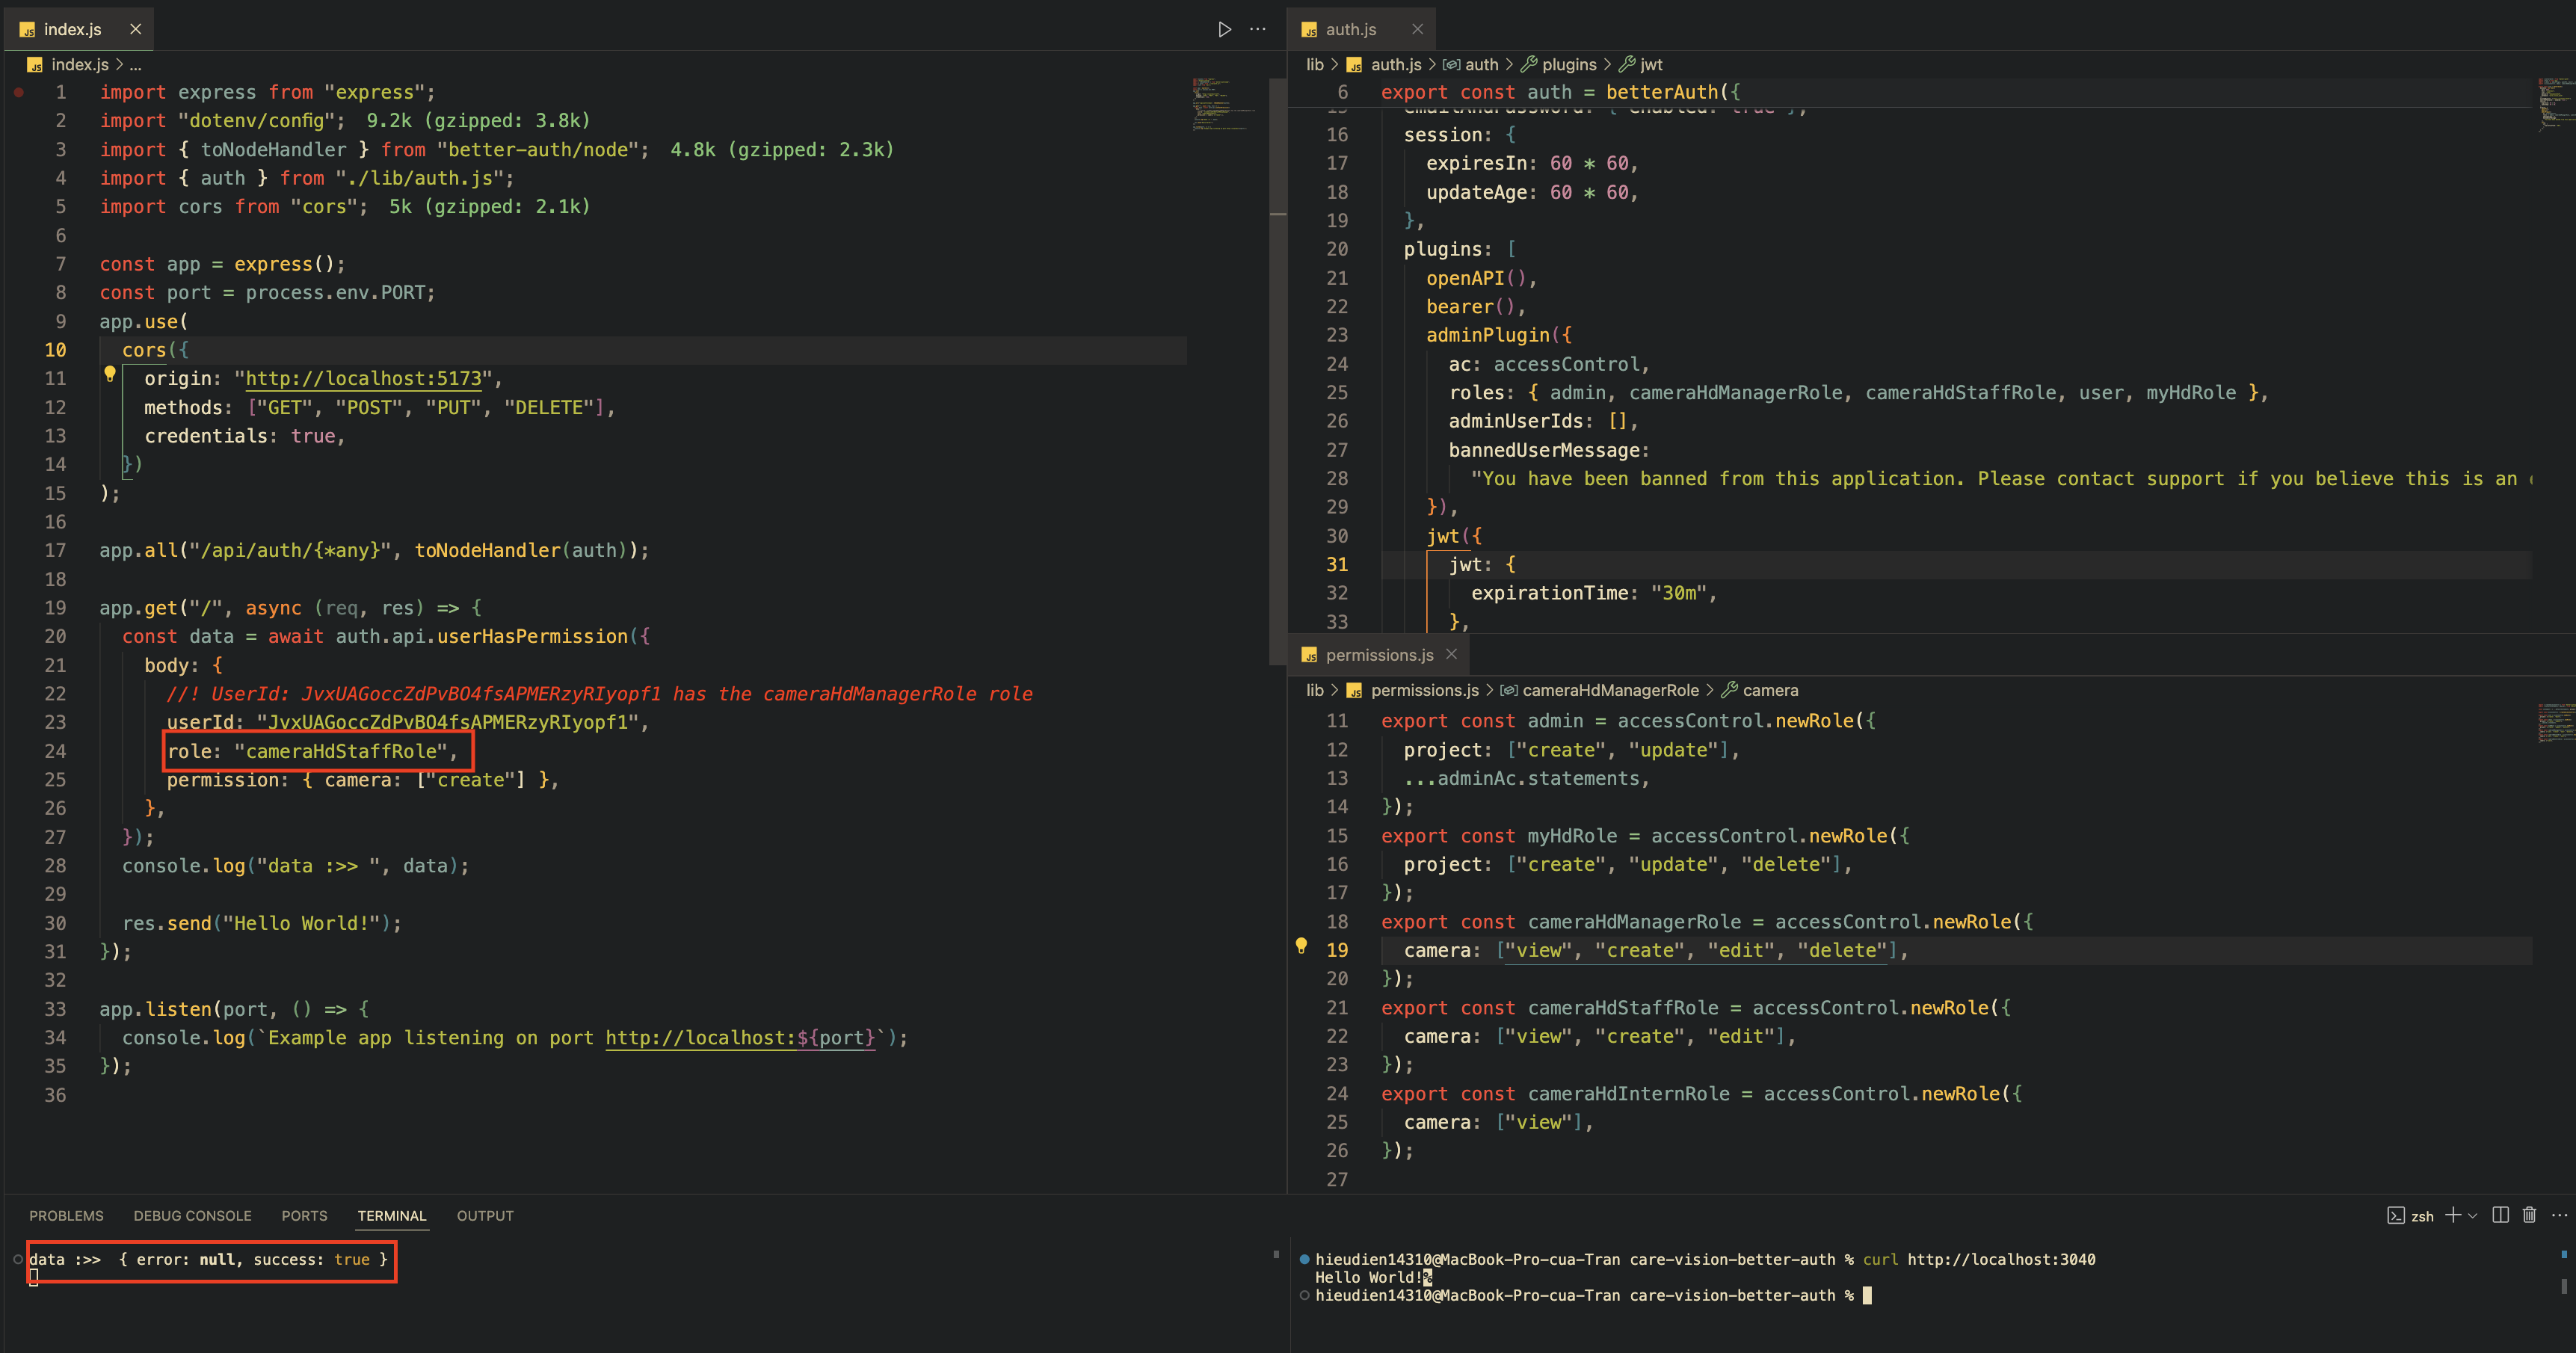Run index.js with the play icon
This screenshot has width=2576, height=1353.
click(x=1224, y=29)
